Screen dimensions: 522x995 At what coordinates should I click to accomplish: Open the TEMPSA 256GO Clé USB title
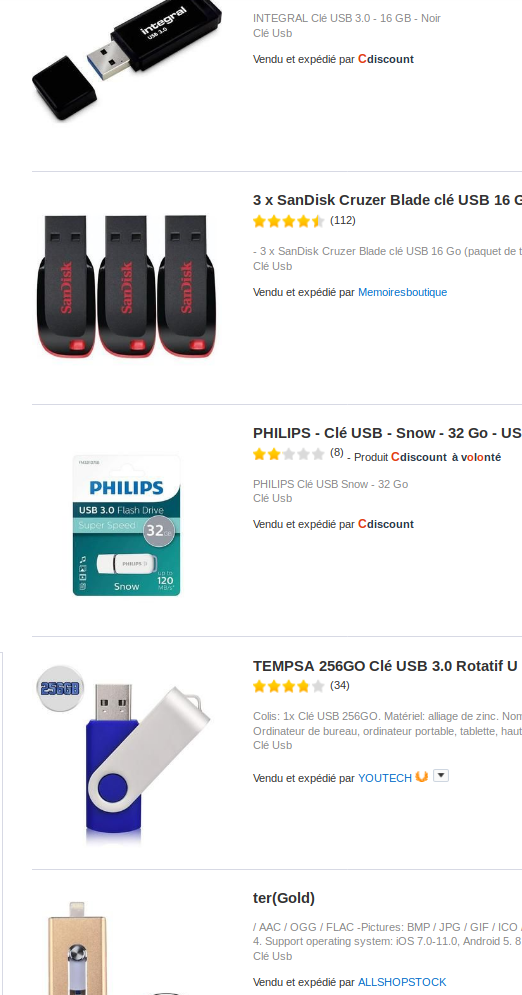385,666
